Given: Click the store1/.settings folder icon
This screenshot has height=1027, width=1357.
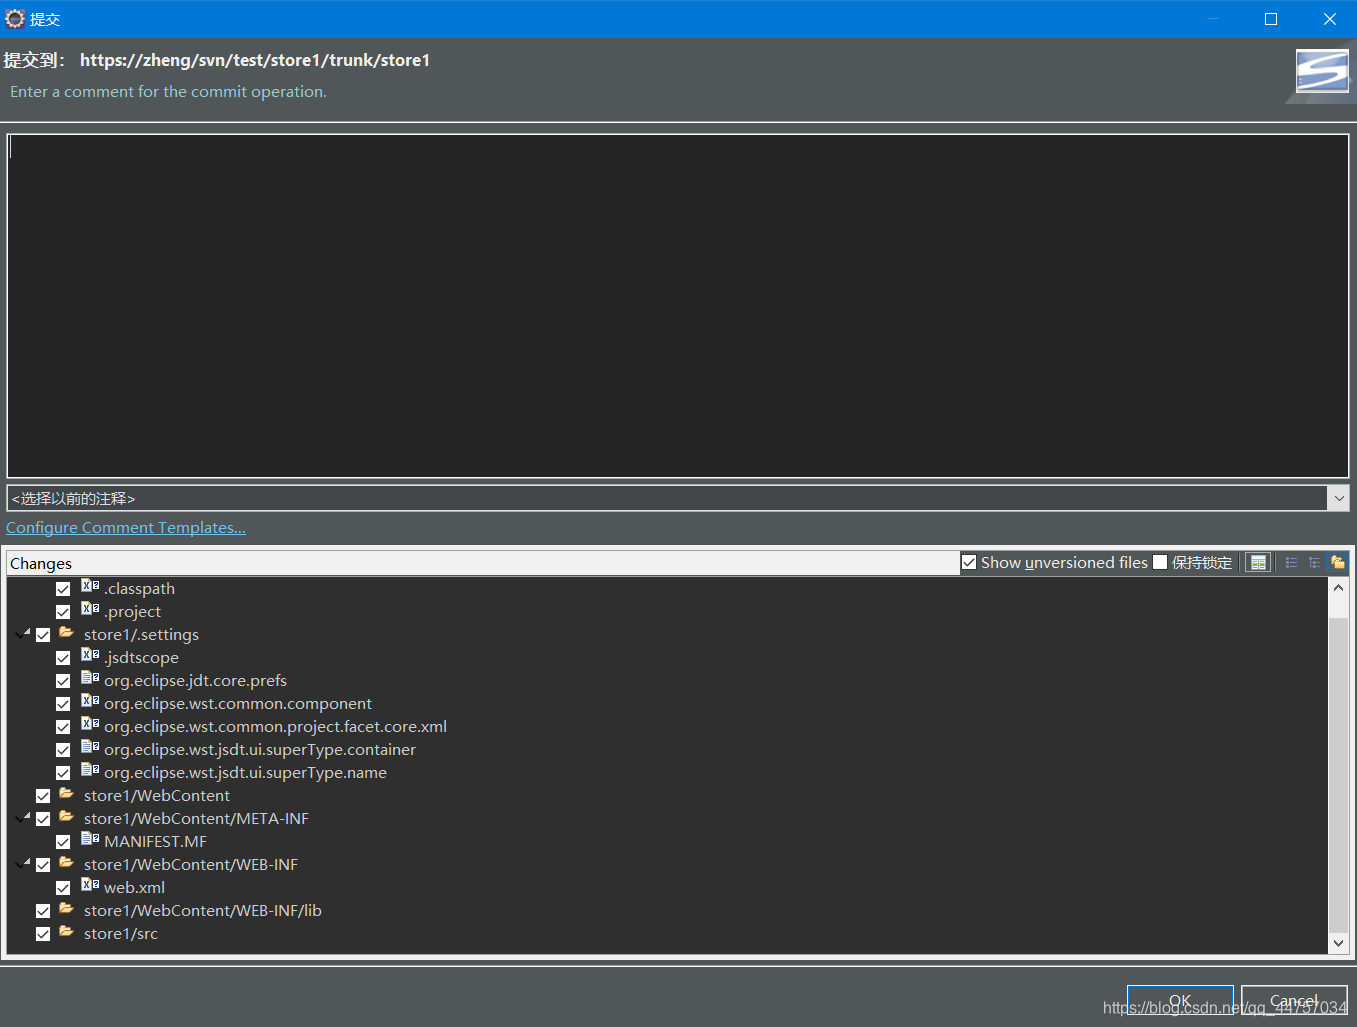Looking at the screenshot, I should (66, 633).
